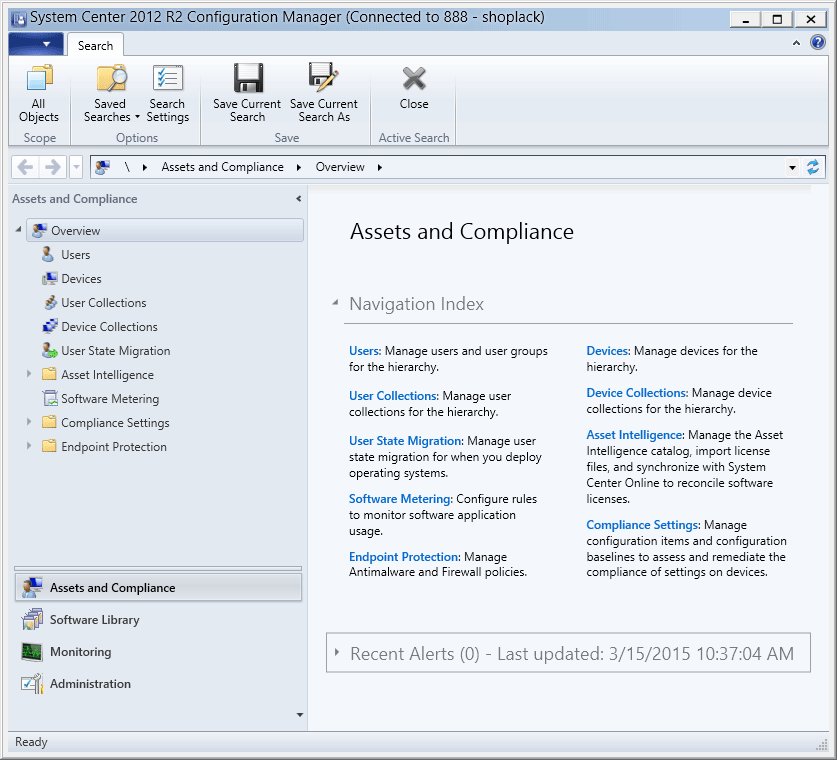This screenshot has height=760, width=837.
Task: Click the Endpoint Protection folder icon
Action: coord(49,446)
